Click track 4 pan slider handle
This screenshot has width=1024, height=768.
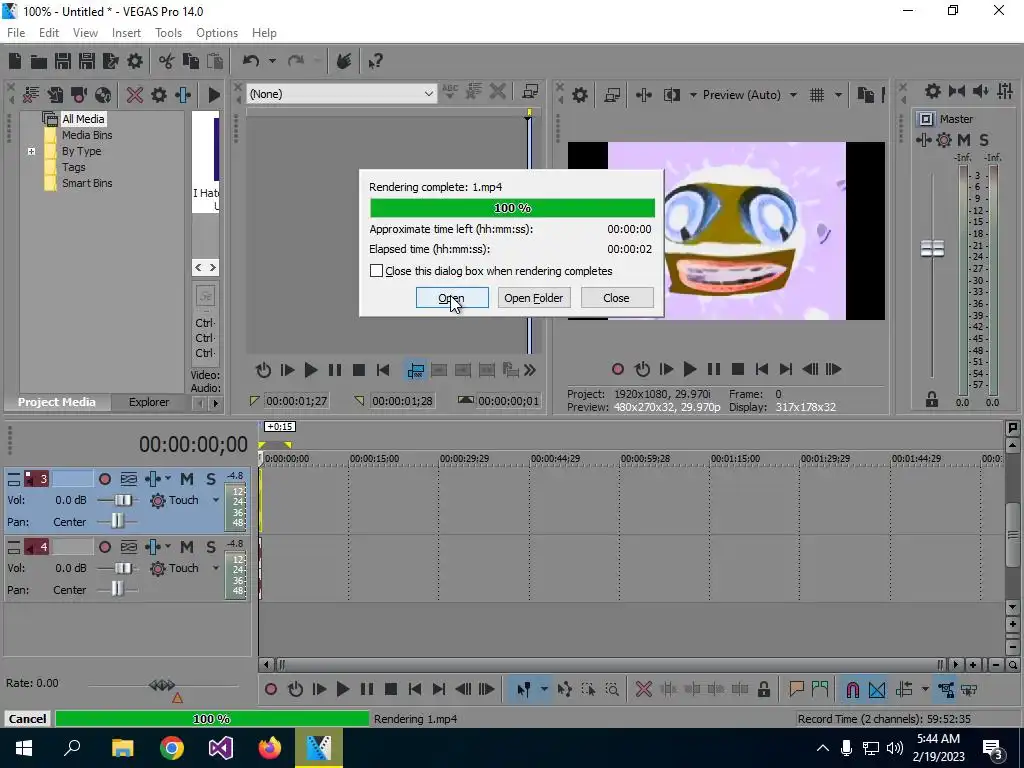pos(116,590)
